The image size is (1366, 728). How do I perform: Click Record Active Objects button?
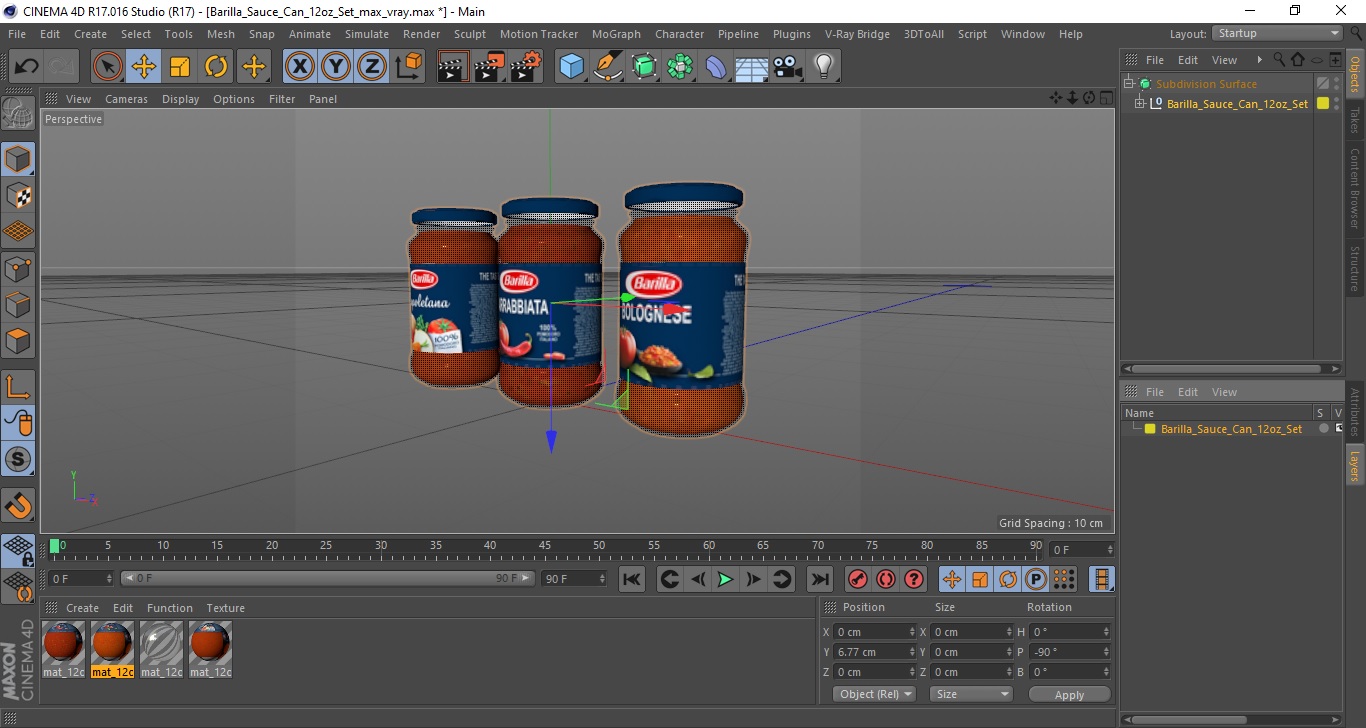857,579
